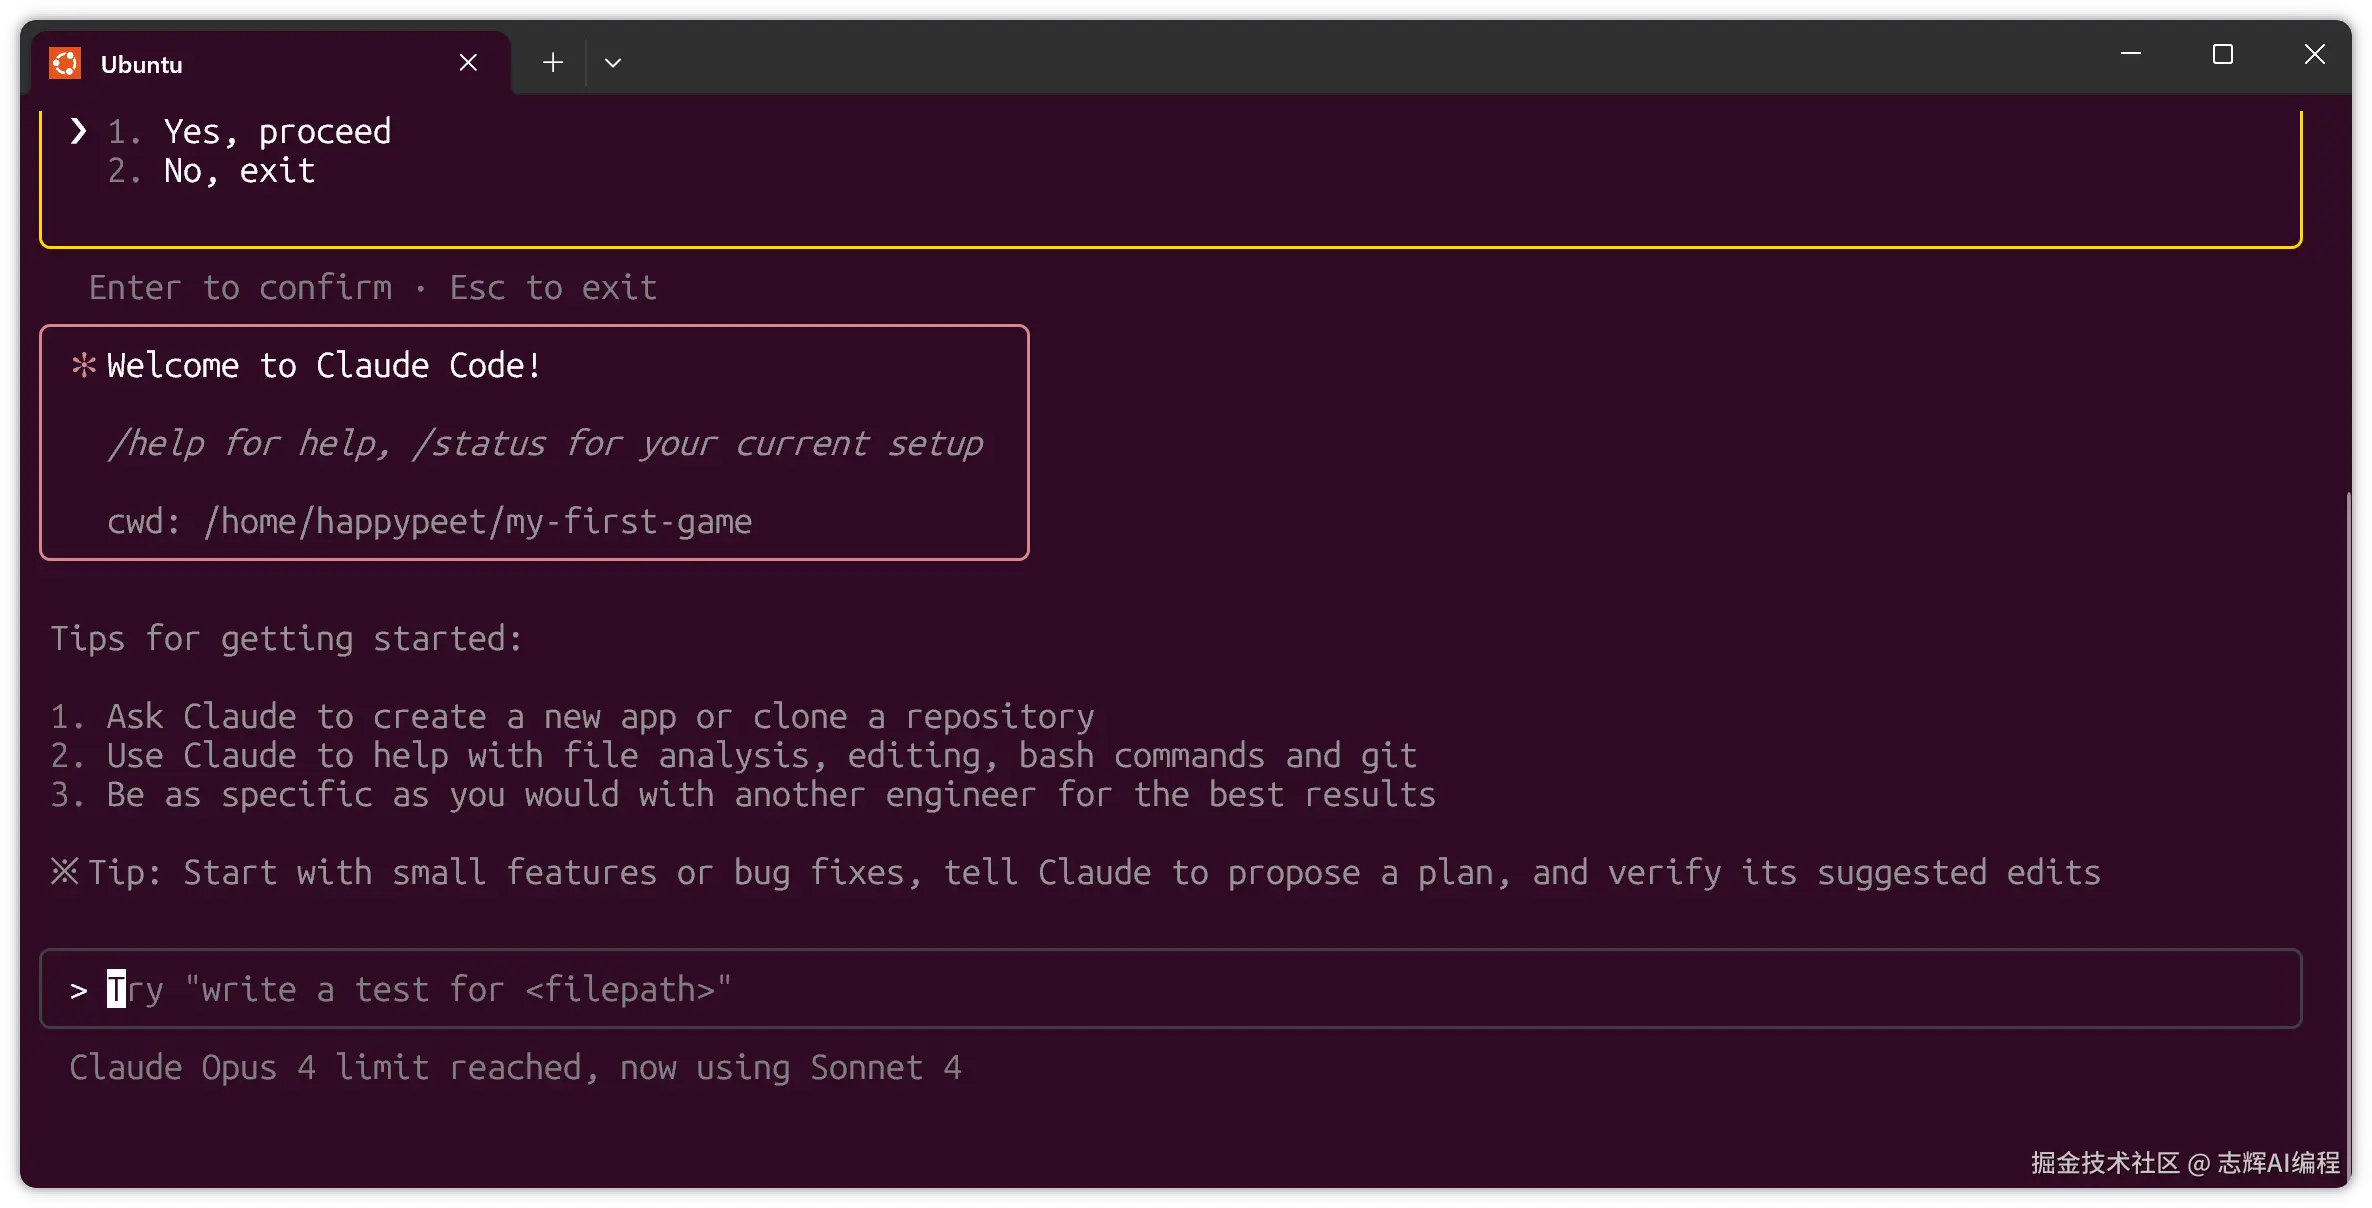
Task: Select option 1 Yes, proceed
Action: tap(276, 132)
